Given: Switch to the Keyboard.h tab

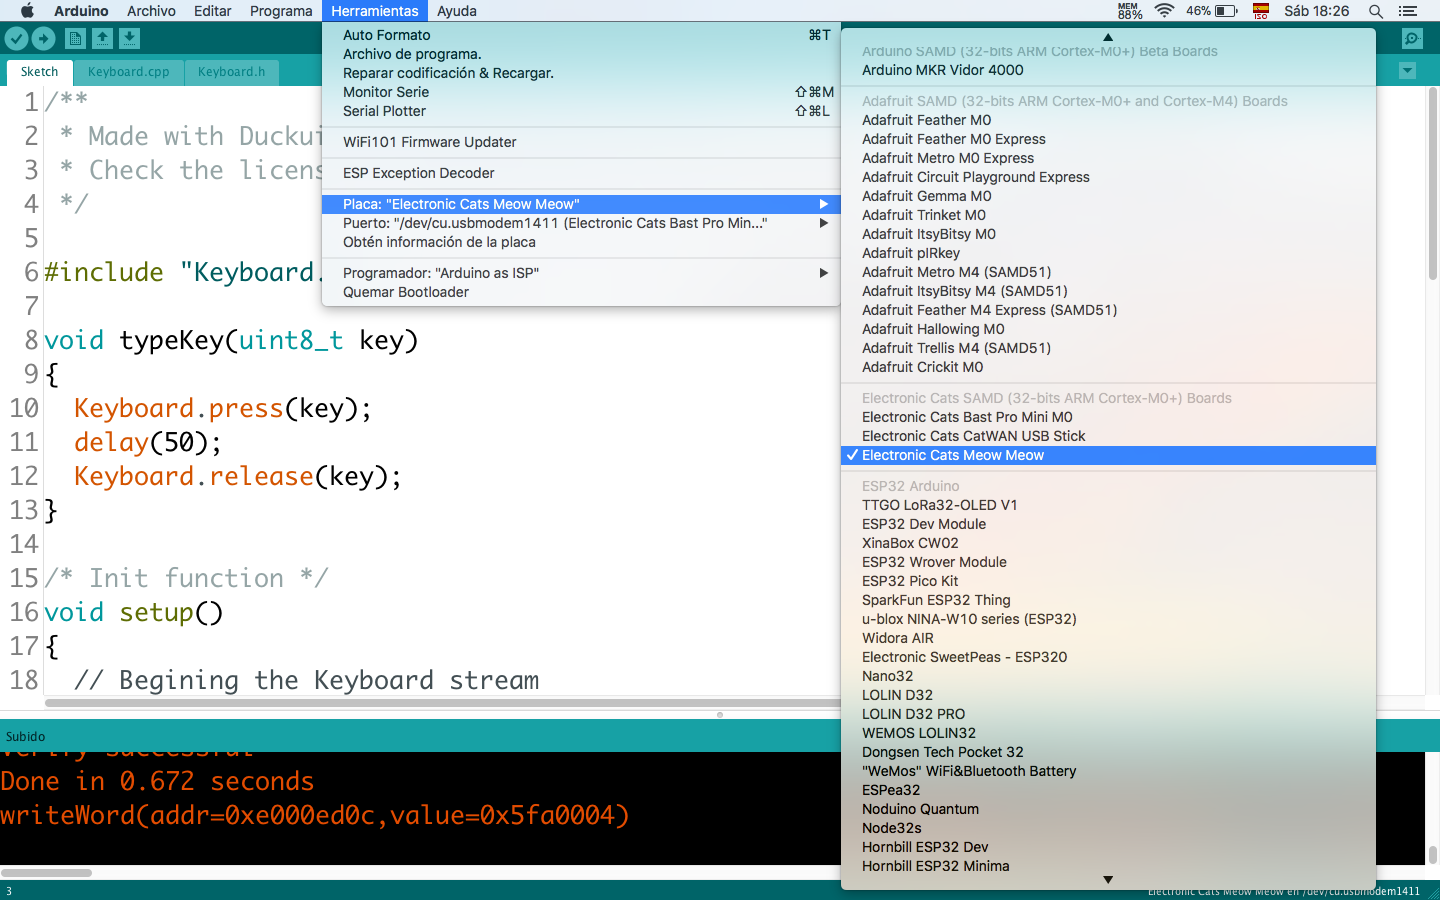Looking at the screenshot, I should [232, 72].
